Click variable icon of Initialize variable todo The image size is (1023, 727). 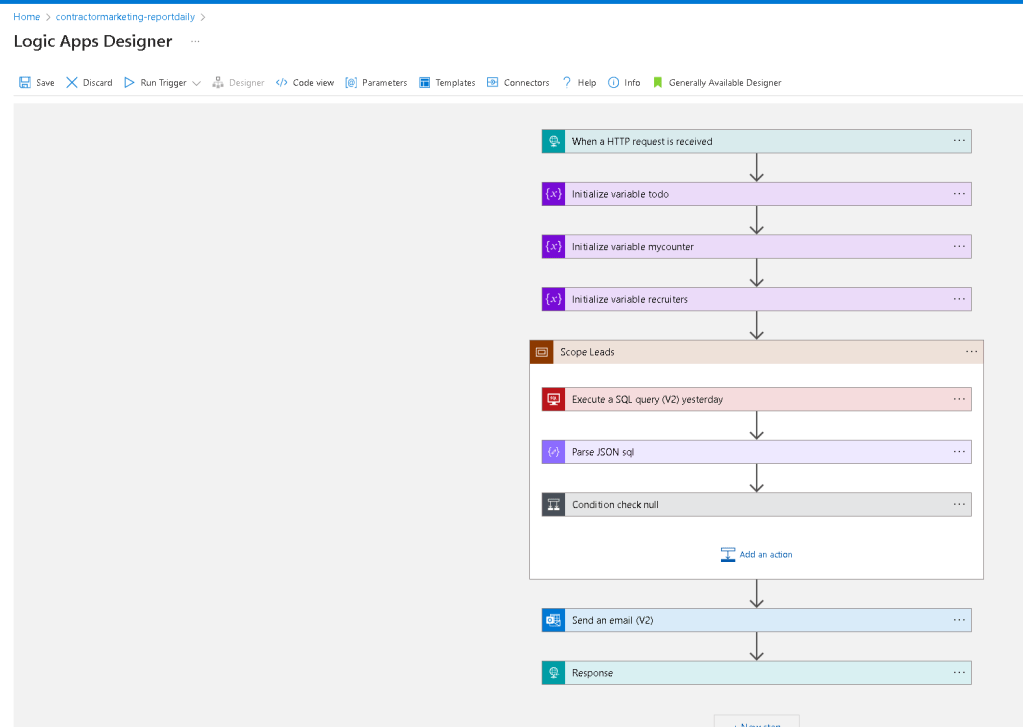553,194
